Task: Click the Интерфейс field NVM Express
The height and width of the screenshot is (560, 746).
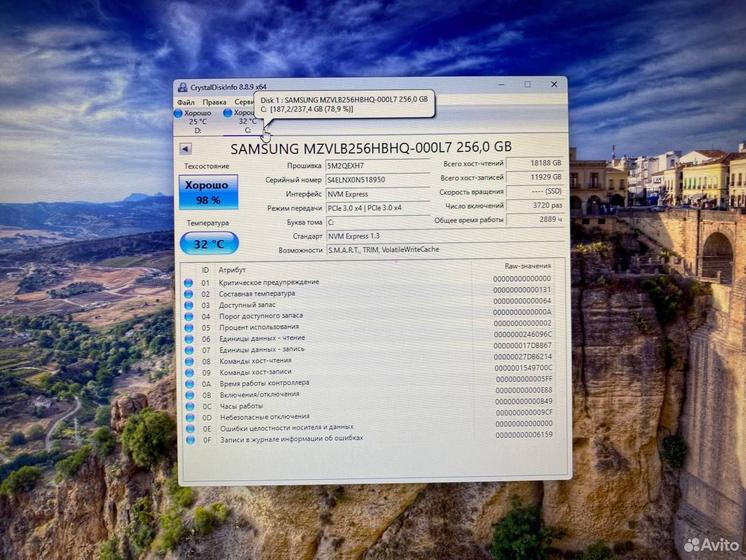Action: pos(378,194)
